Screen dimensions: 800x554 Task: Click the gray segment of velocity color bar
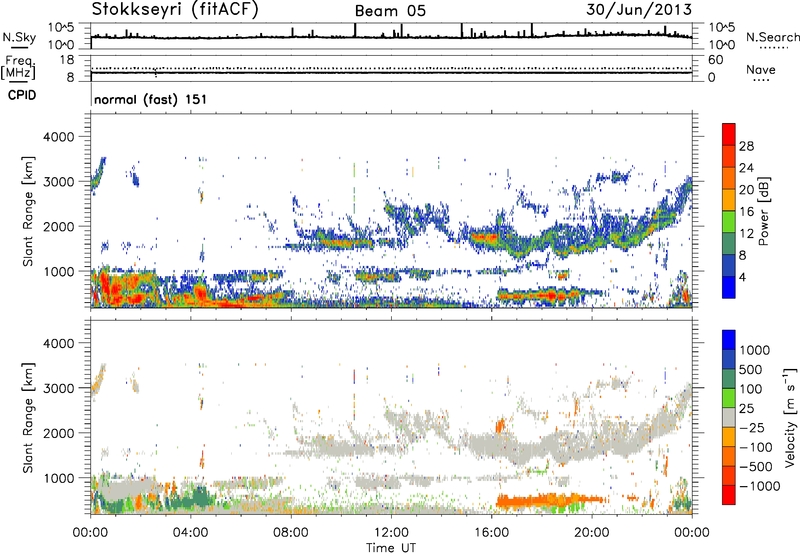(x=729, y=417)
